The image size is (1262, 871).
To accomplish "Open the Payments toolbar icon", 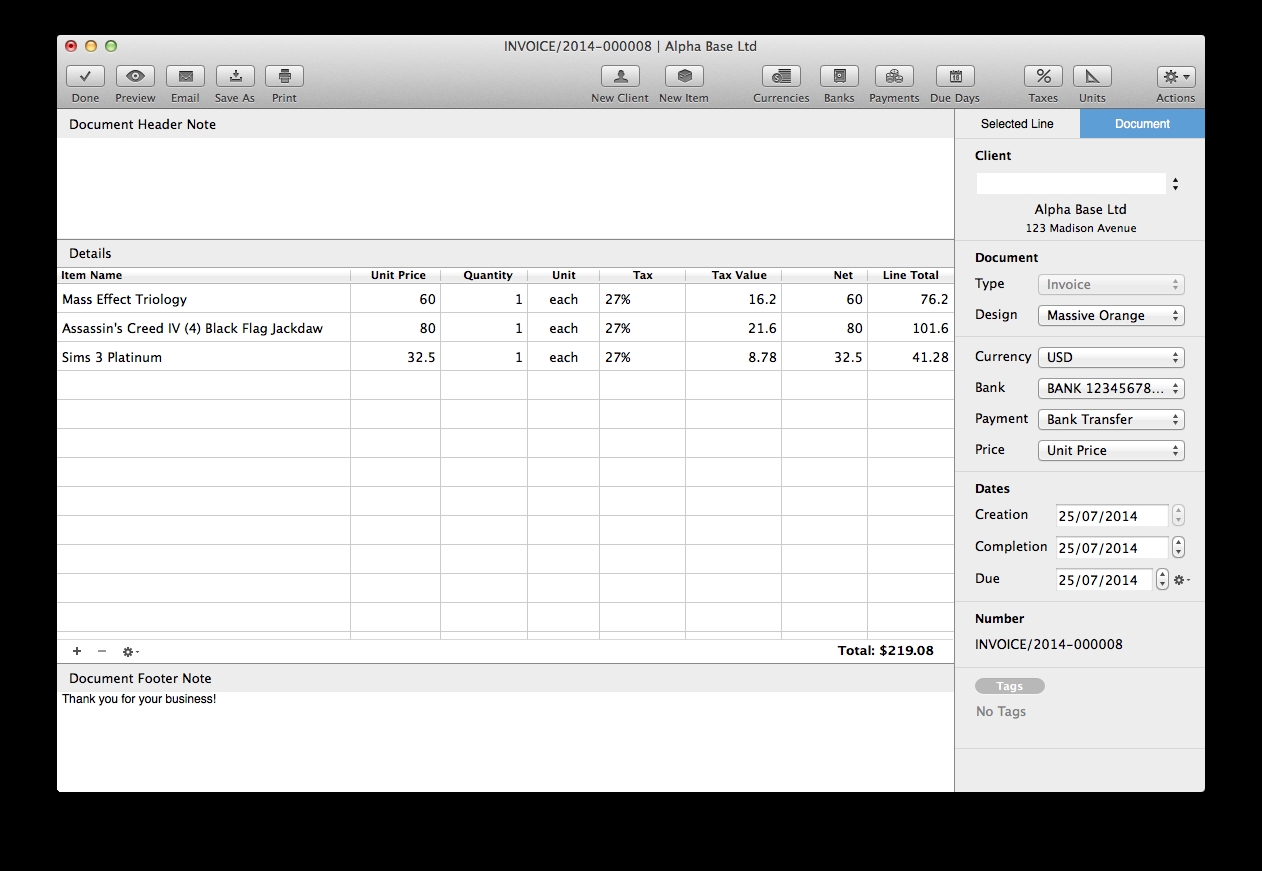I will click(x=894, y=76).
